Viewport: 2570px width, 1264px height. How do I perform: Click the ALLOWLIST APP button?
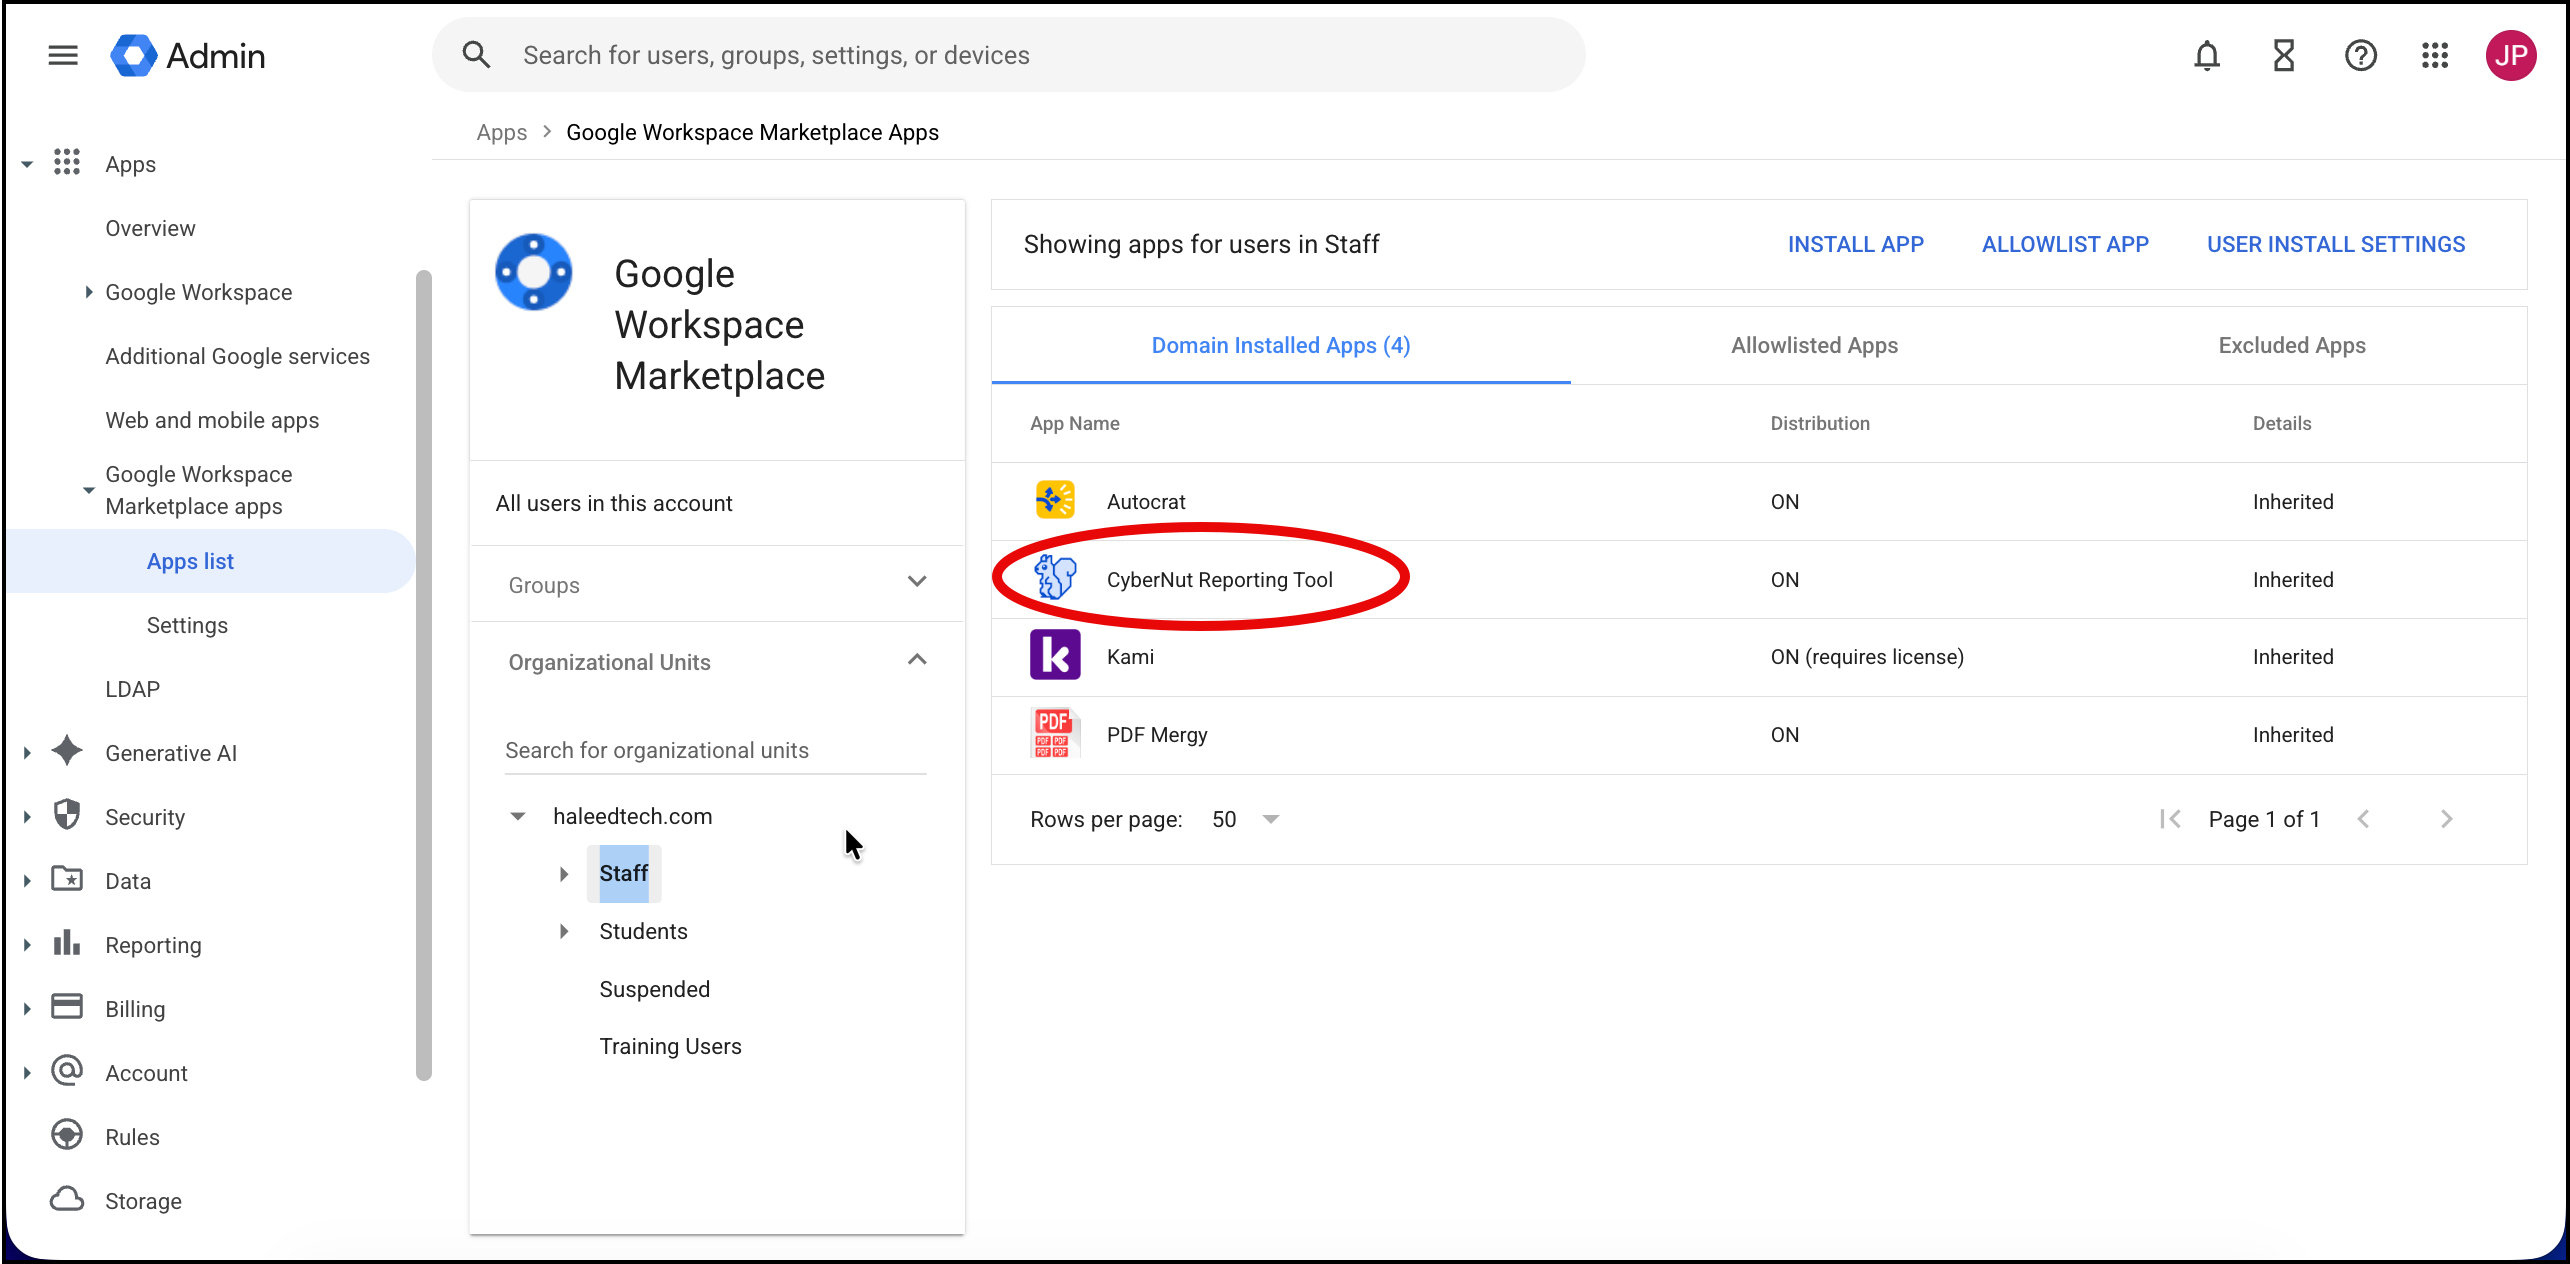pos(2066,244)
